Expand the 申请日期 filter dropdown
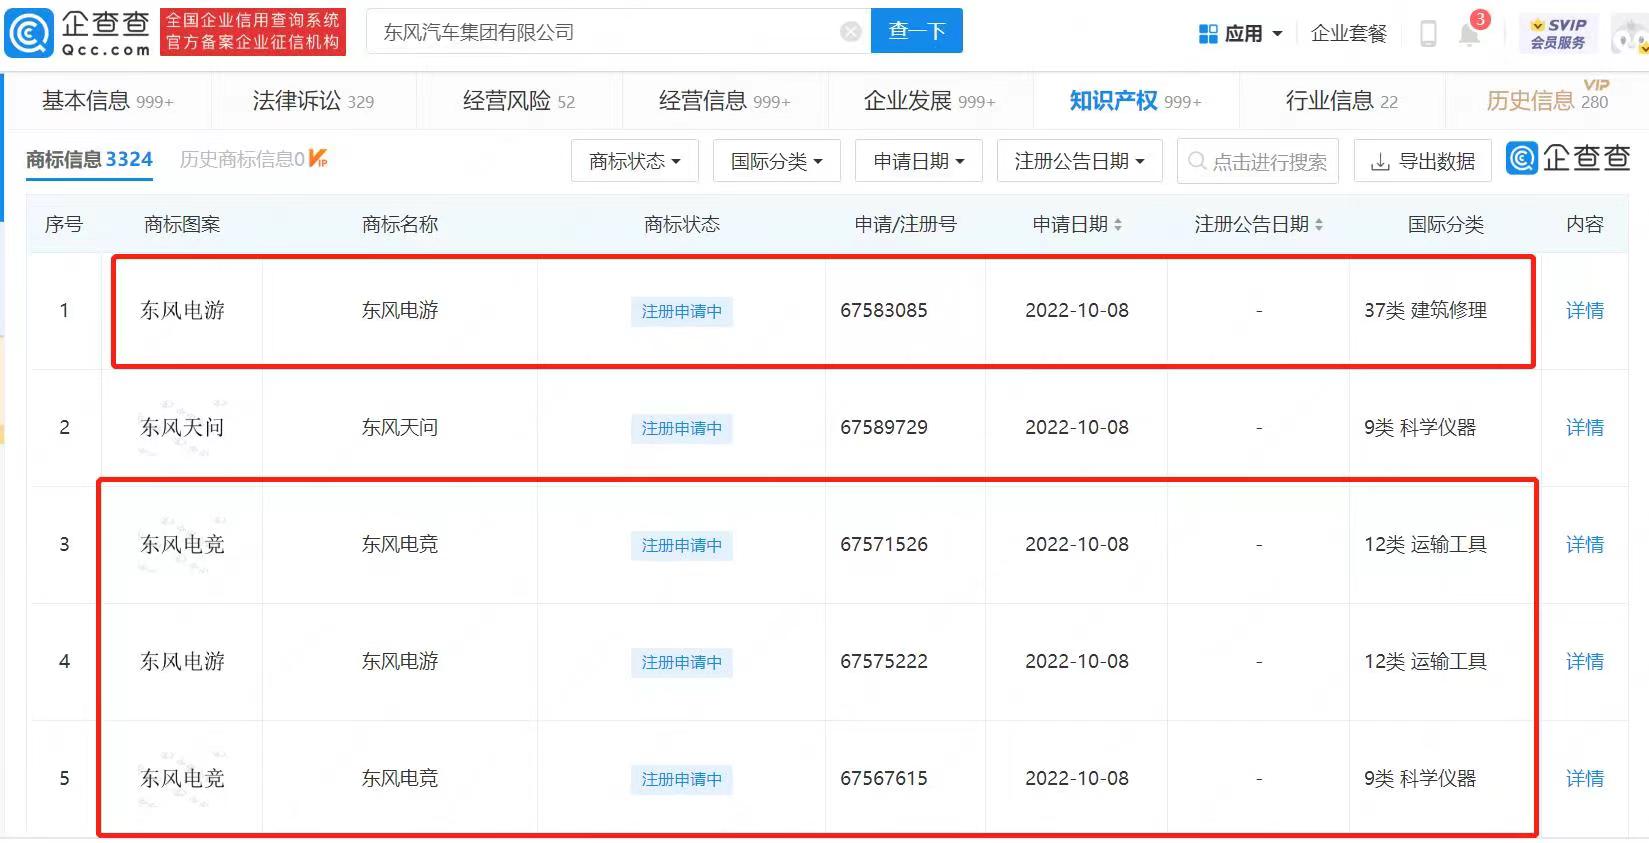 pyautogui.click(x=919, y=161)
